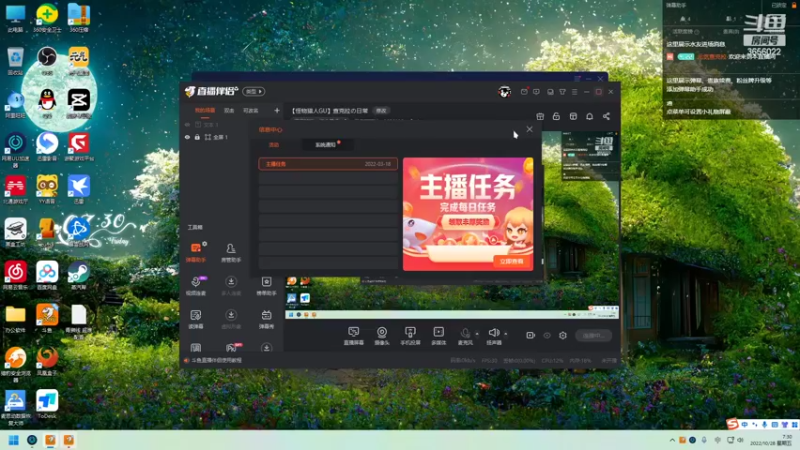The height and width of the screenshot is (450, 800).
Task: Add a new scene with plus button
Action: pos(277,110)
